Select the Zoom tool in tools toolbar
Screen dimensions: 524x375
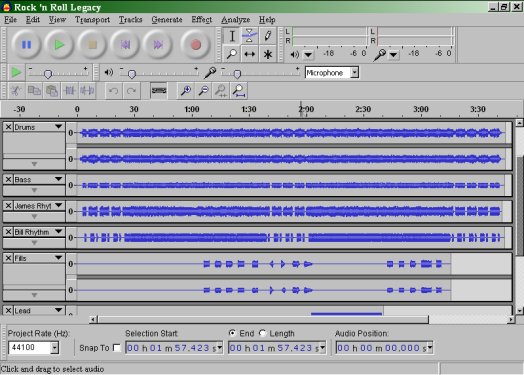point(232,54)
